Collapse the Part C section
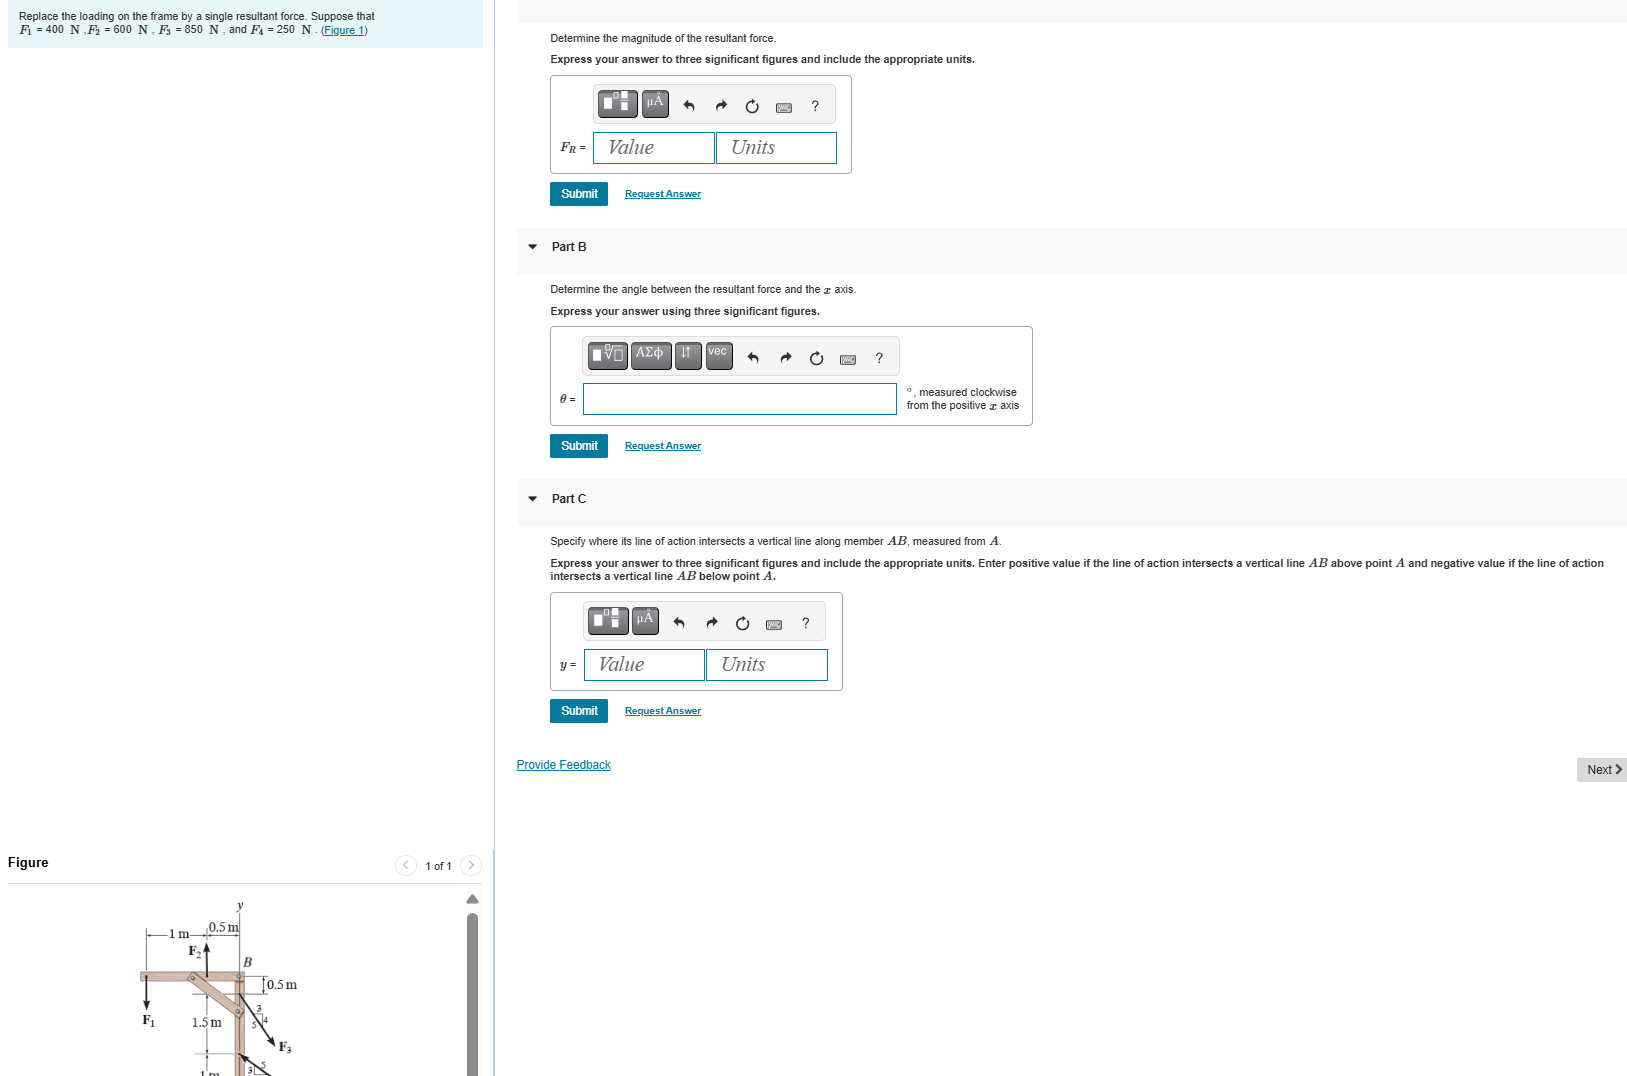Screen dimensions: 1627x1076 tap(533, 499)
